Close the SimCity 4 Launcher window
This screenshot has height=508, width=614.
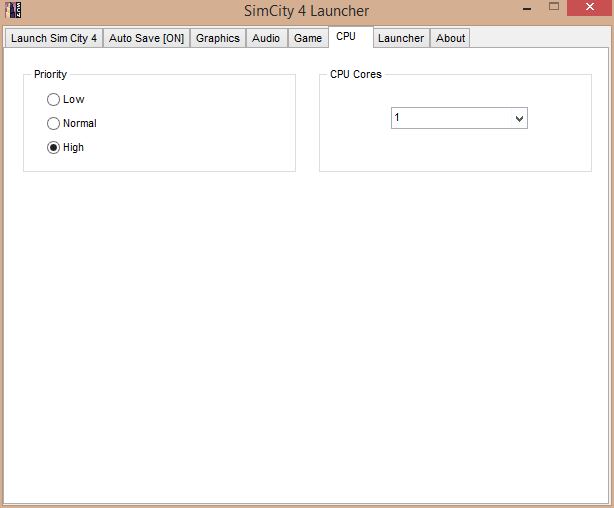(590, 7)
